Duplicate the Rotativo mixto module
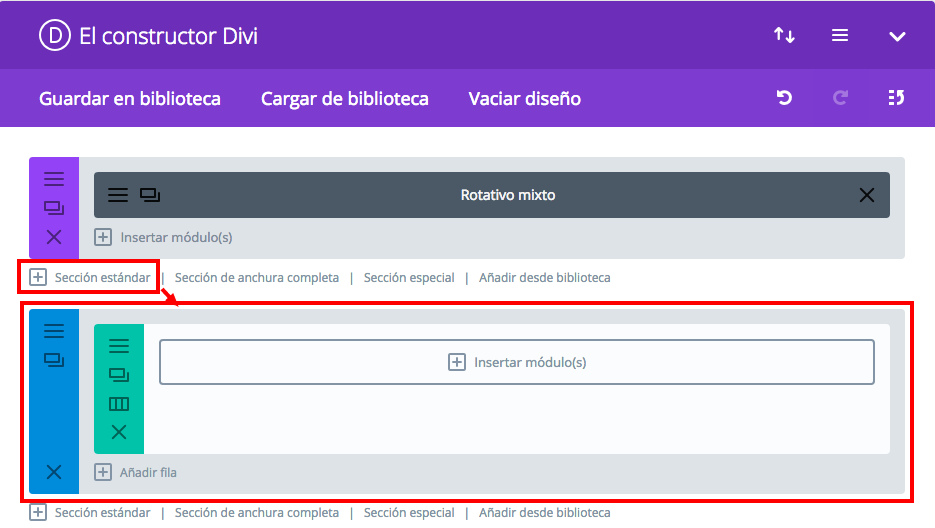This screenshot has width=935, height=528. point(150,195)
